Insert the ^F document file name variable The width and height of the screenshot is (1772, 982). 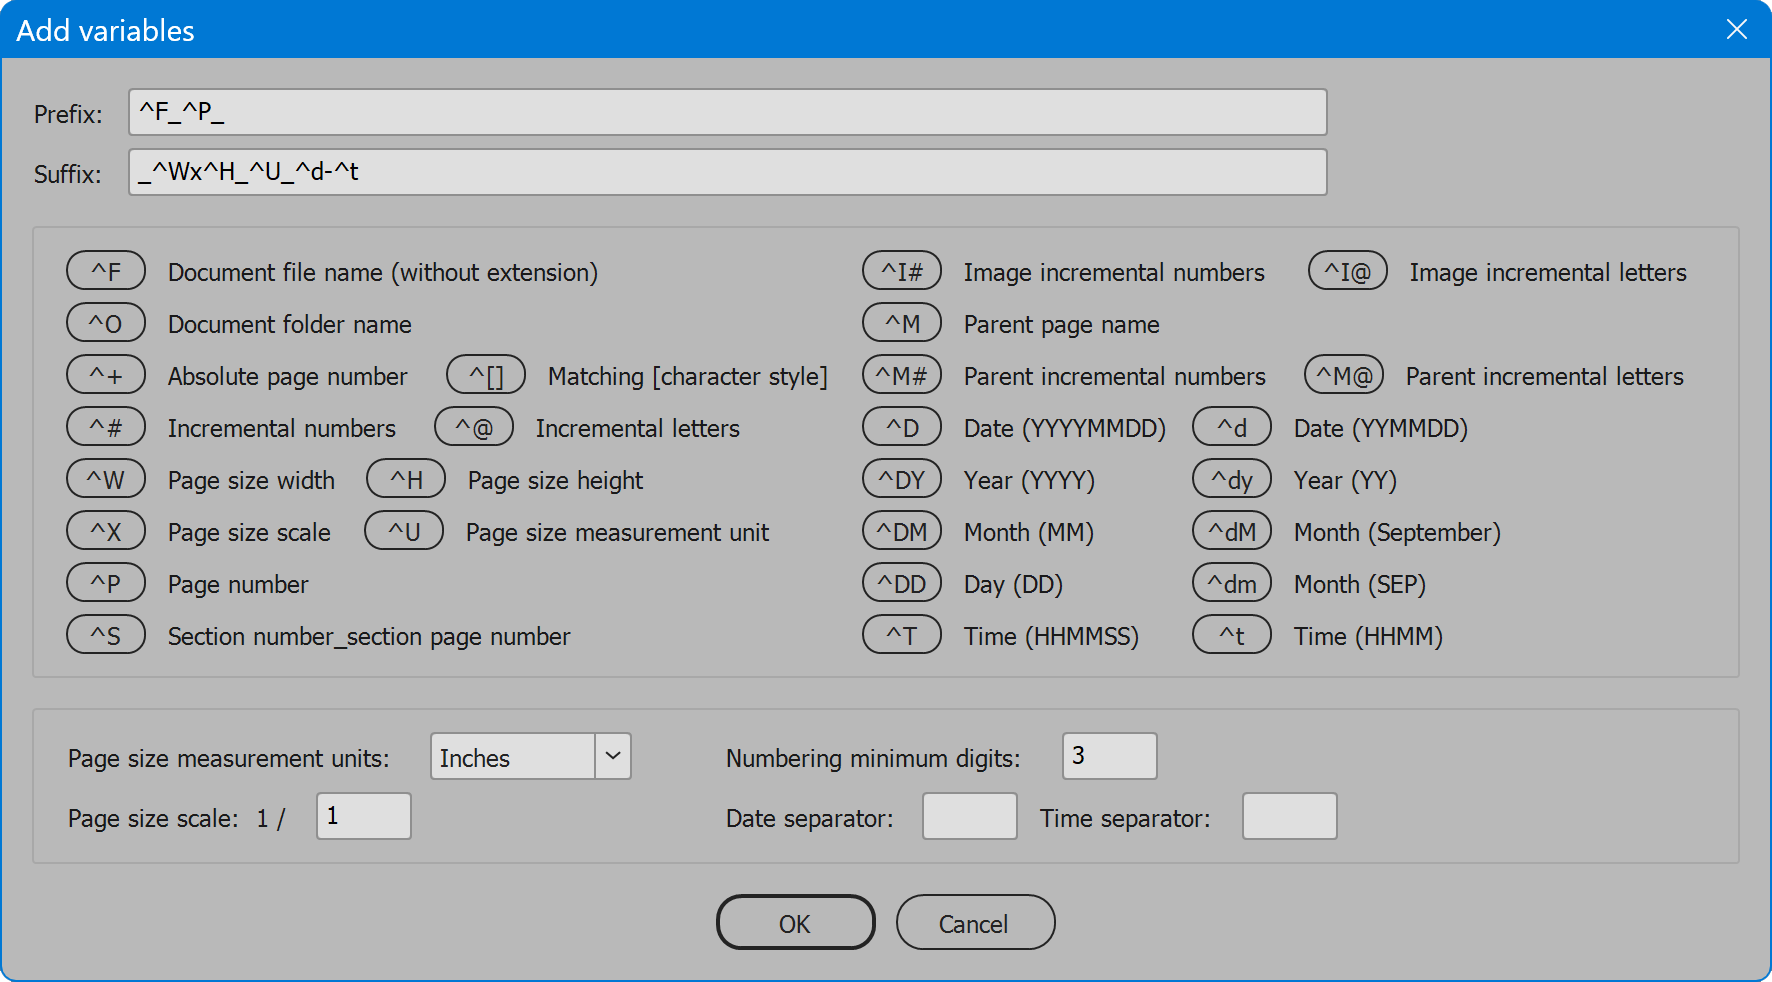(x=106, y=271)
